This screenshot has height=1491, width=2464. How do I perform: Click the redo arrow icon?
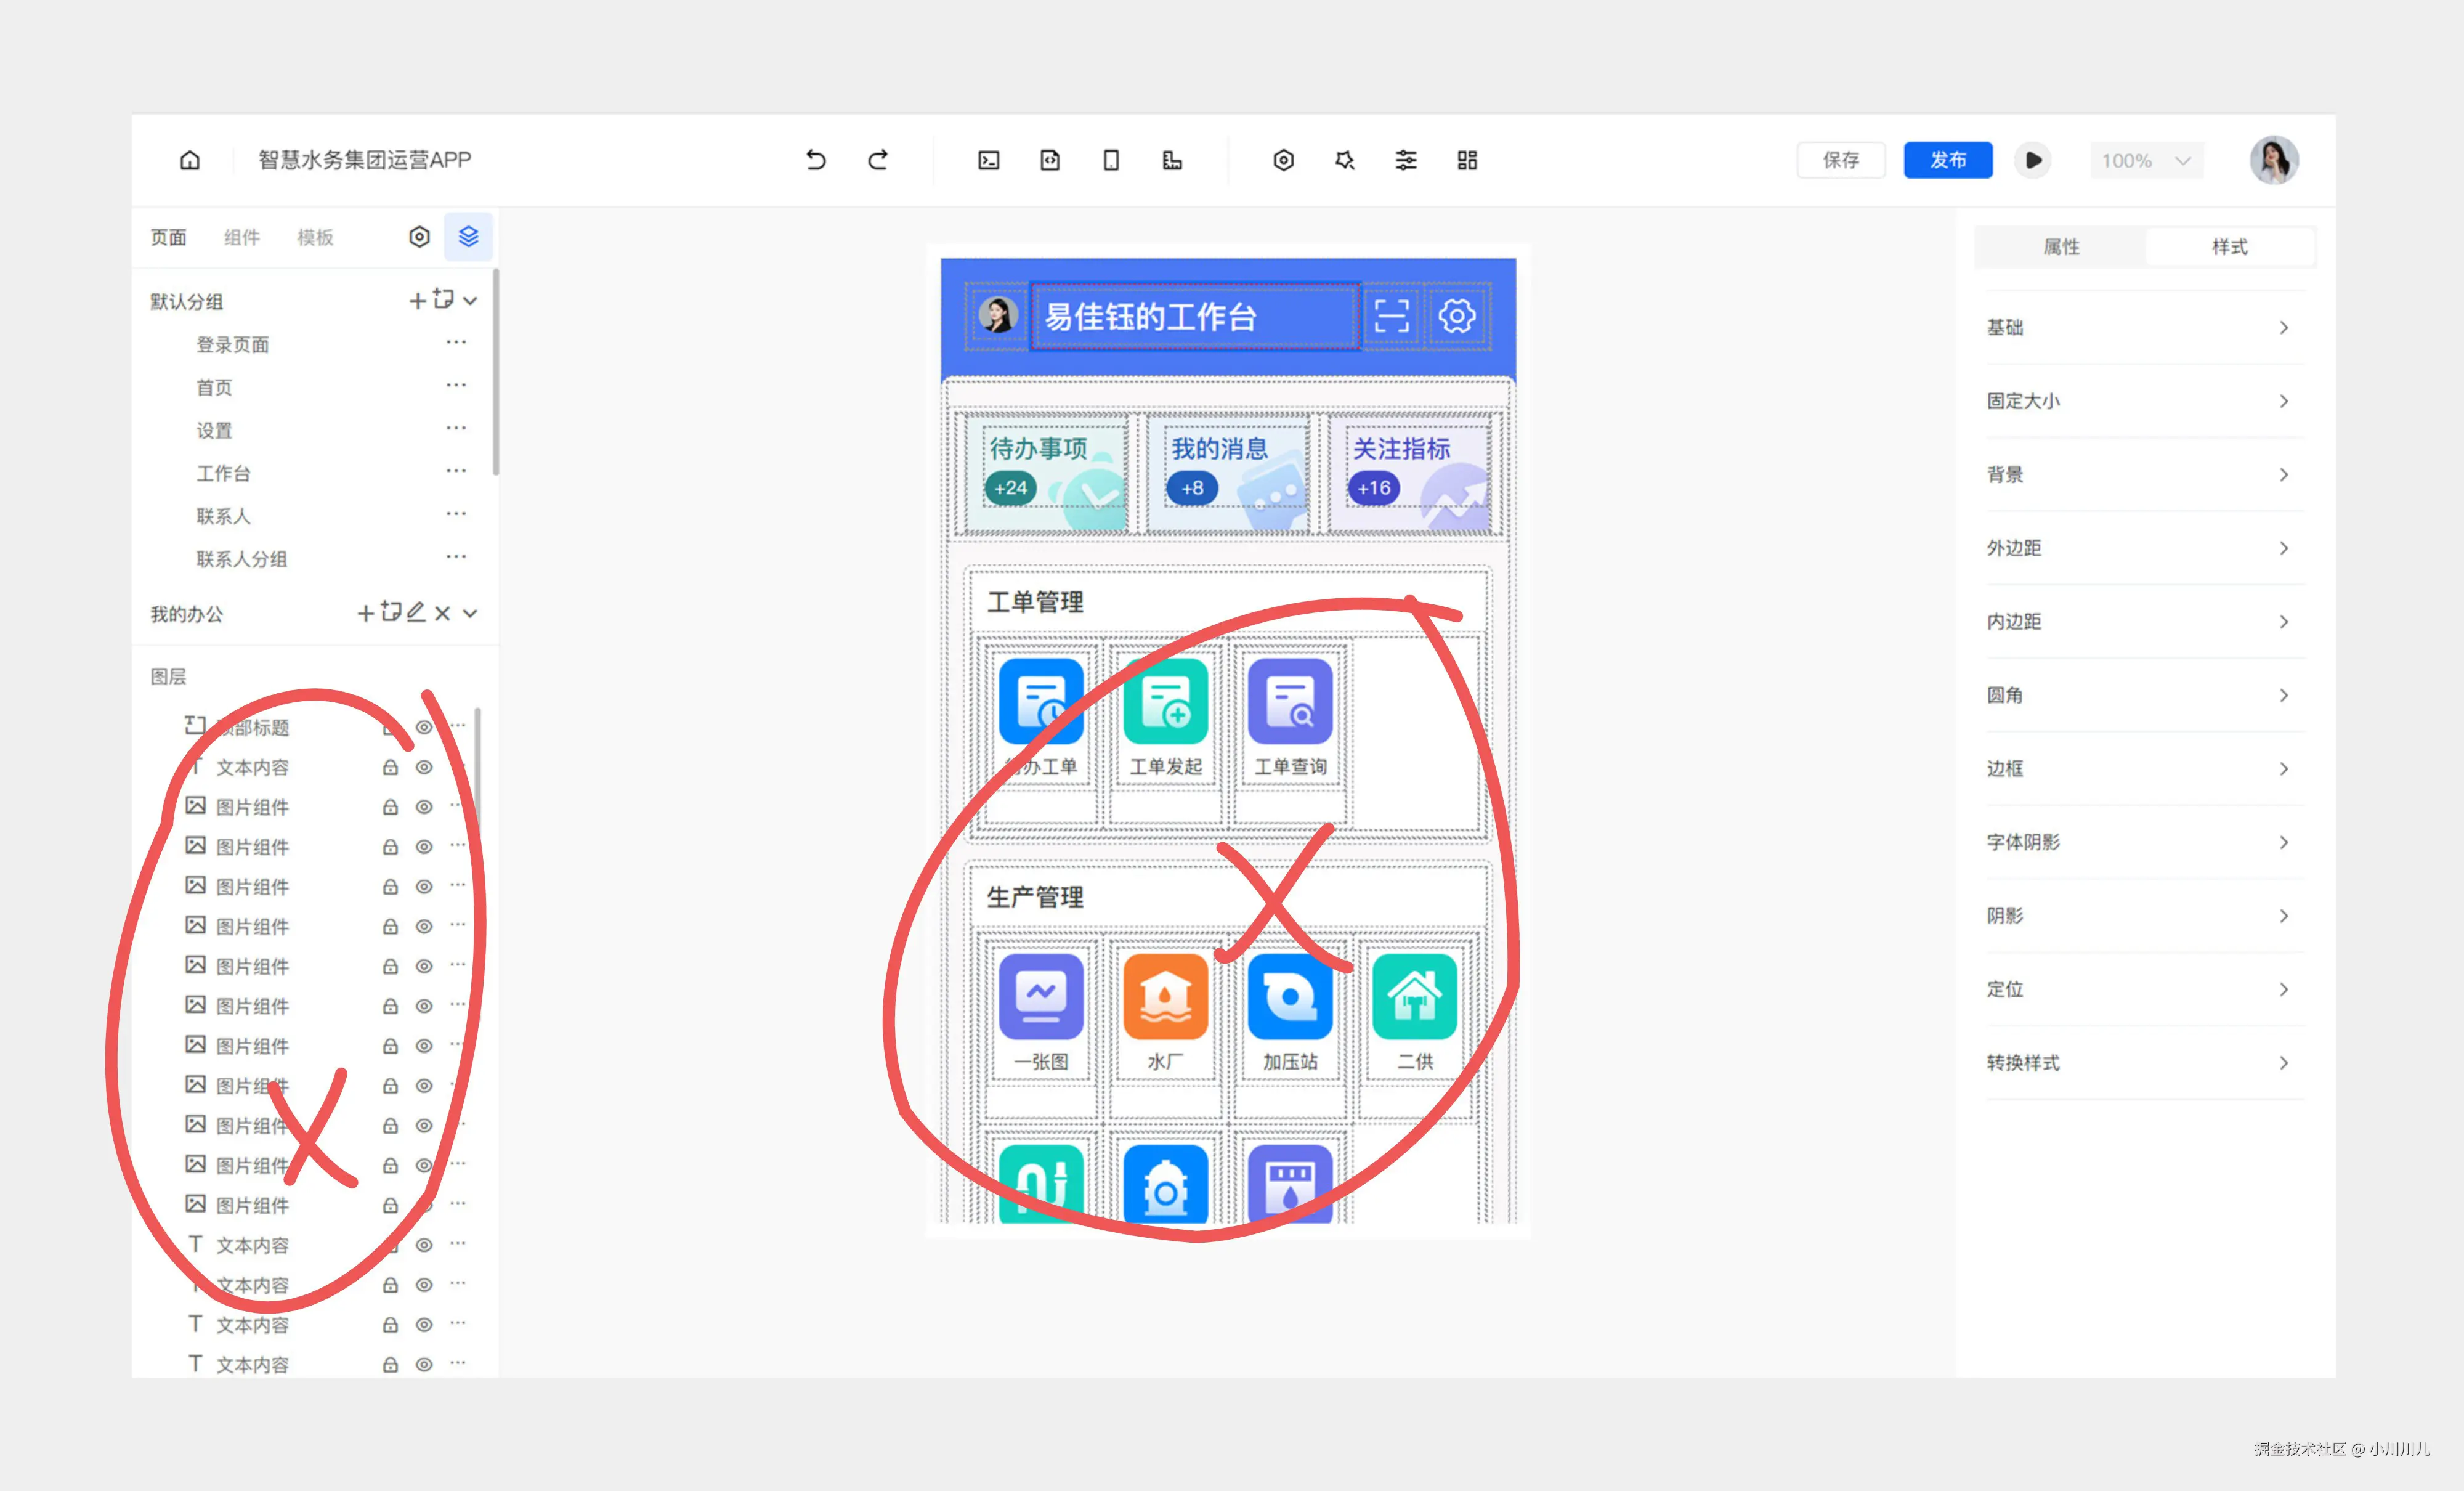pos(878,160)
